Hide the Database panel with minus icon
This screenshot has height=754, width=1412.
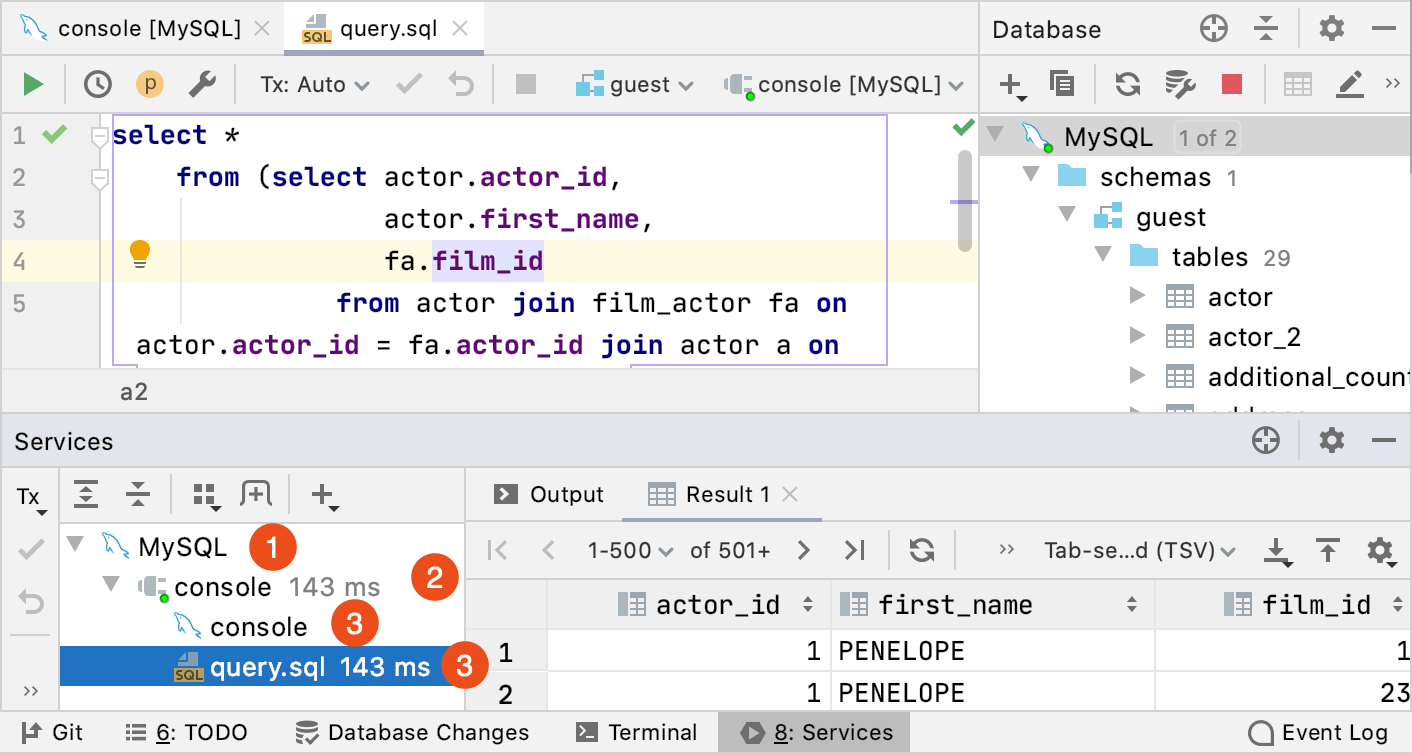coord(1384,29)
